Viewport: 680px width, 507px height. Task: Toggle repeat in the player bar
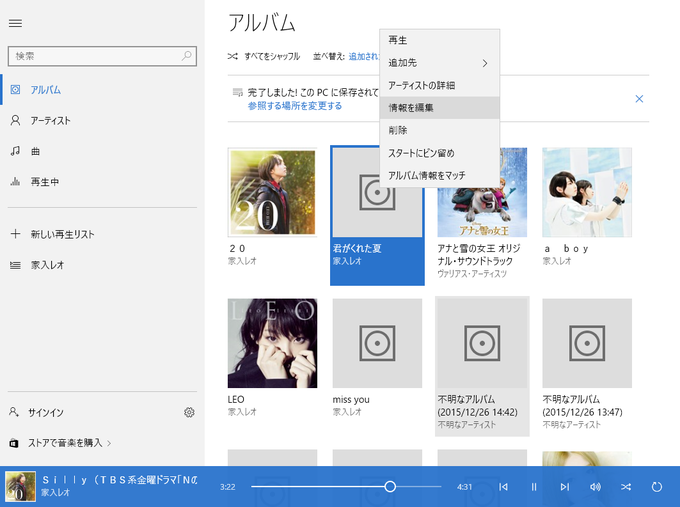pyautogui.click(x=657, y=487)
